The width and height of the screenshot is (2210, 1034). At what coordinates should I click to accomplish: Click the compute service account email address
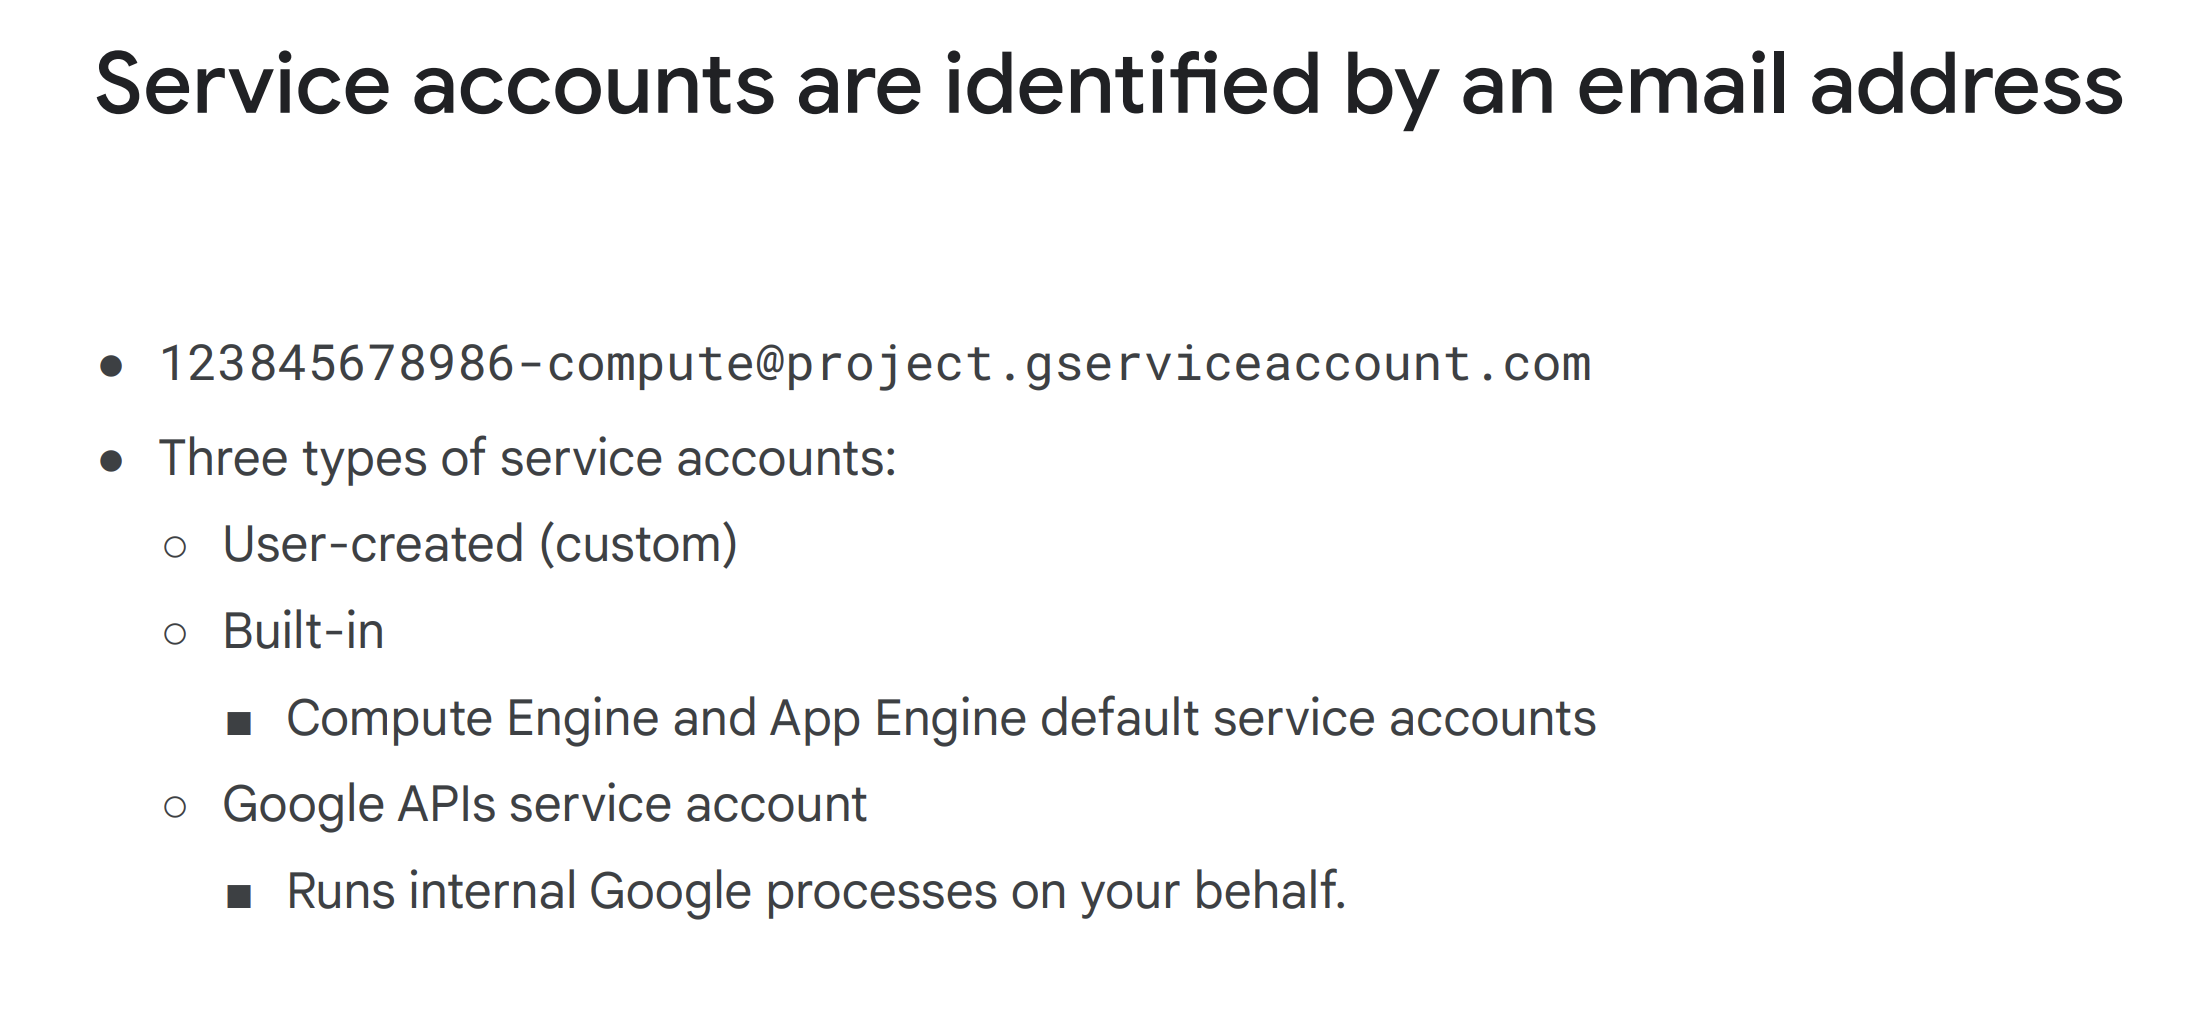click(x=874, y=364)
